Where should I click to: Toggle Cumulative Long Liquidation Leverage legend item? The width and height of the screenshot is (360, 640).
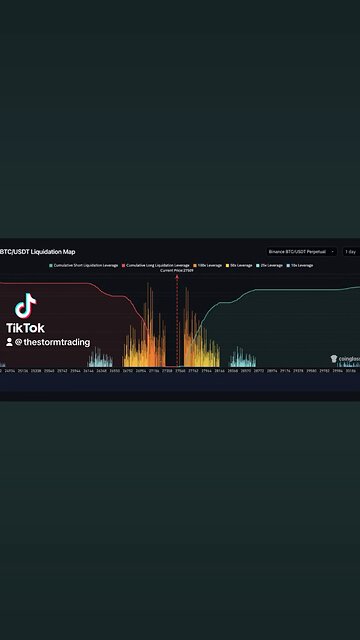(156, 265)
